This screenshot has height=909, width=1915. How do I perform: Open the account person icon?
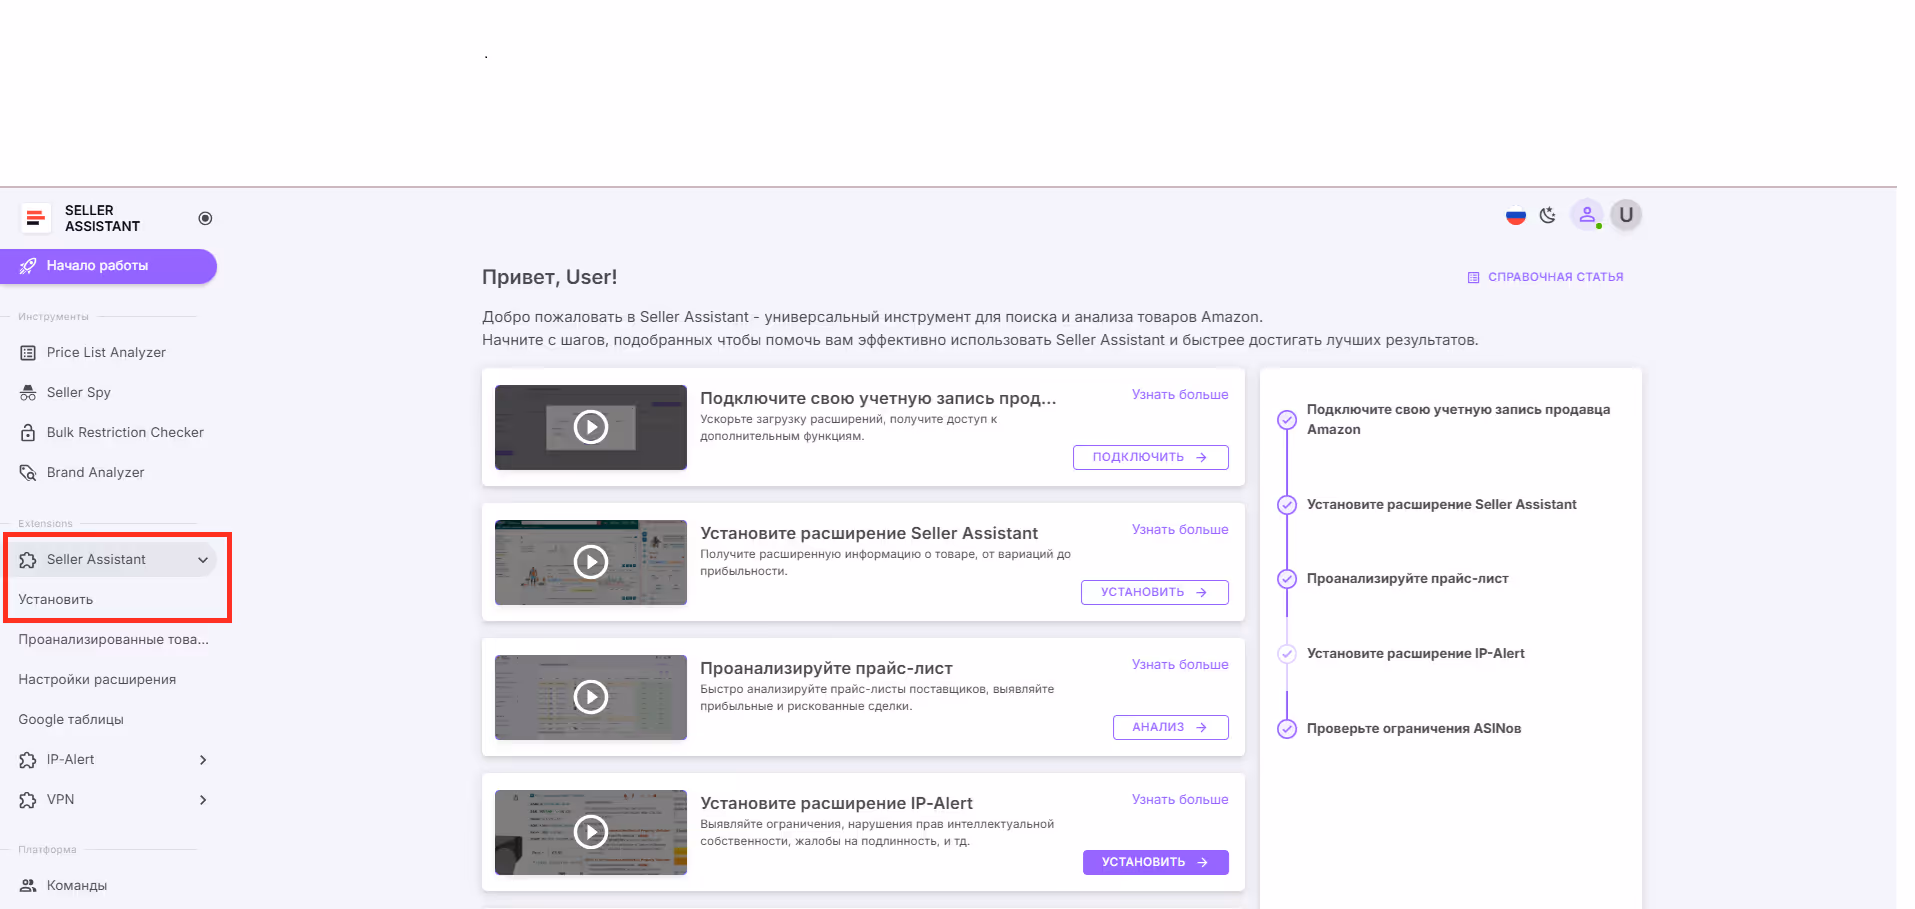[x=1587, y=215]
